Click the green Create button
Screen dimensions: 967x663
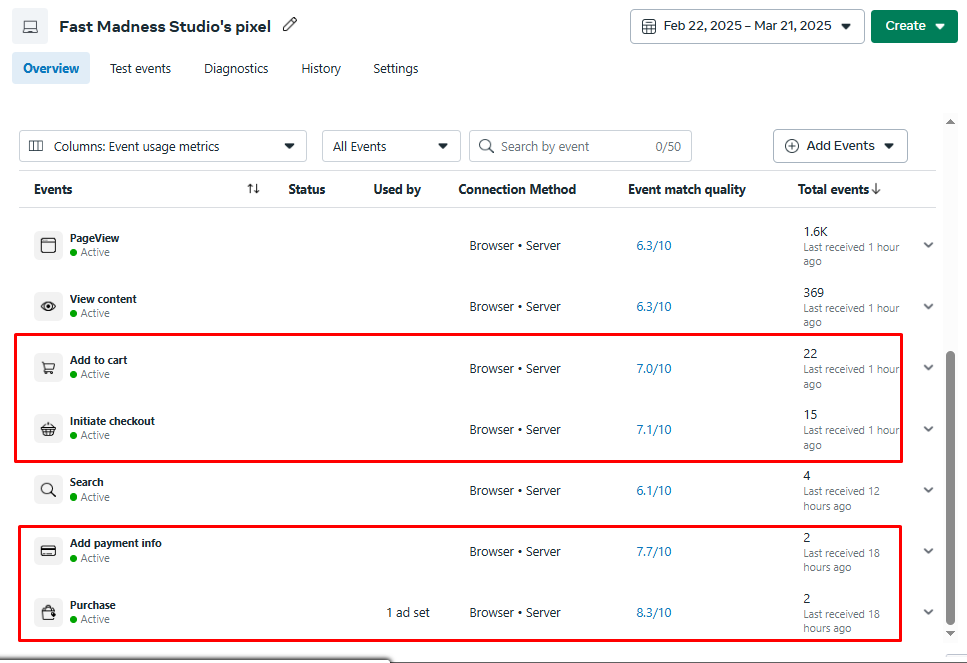[x=914, y=26]
